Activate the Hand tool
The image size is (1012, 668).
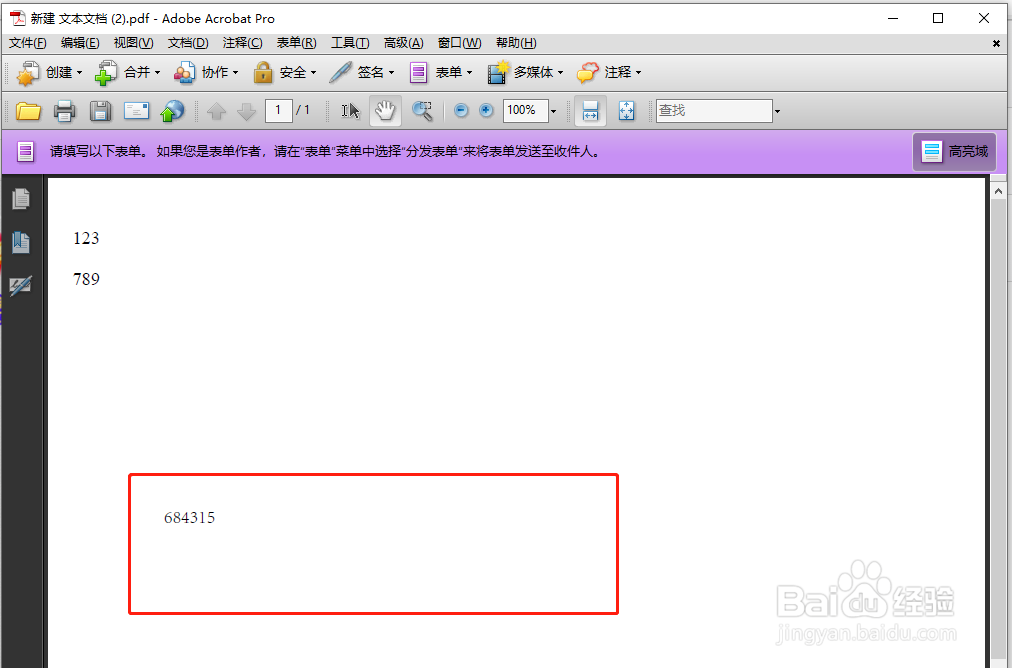point(385,111)
